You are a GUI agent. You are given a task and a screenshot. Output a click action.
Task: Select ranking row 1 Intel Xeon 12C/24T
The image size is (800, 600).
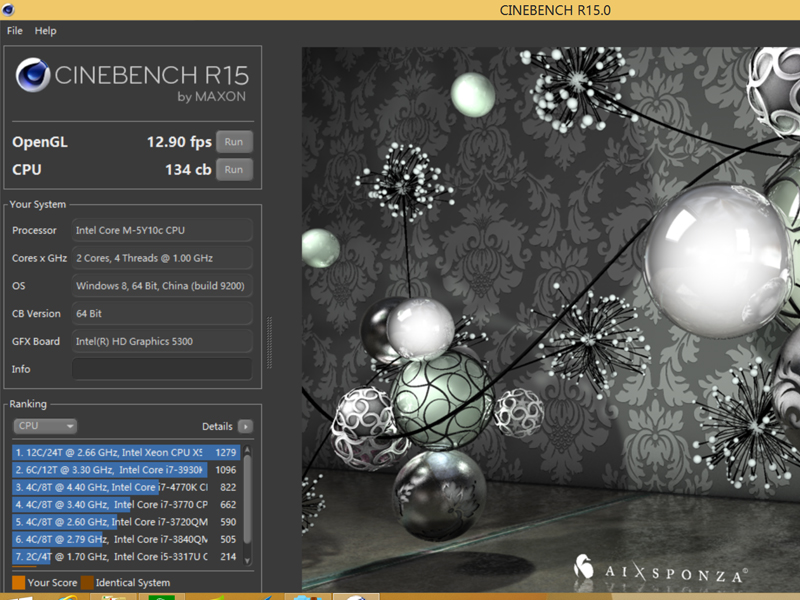click(x=126, y=452)
